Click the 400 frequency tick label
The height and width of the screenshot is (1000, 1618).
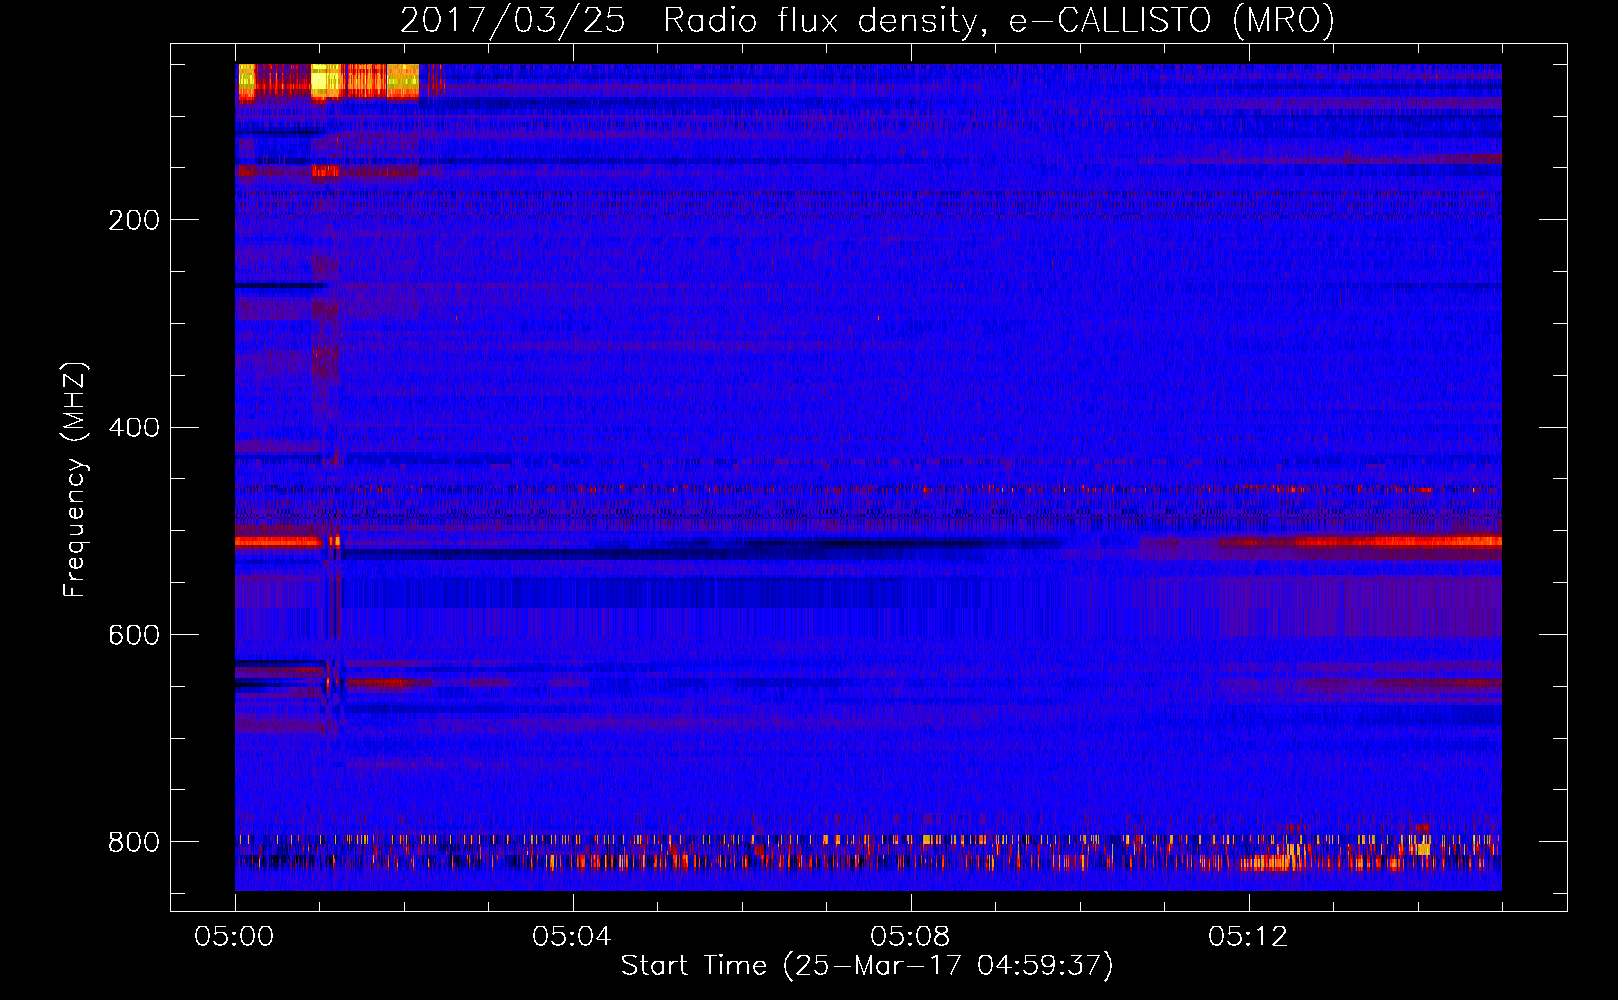(134, 428)
